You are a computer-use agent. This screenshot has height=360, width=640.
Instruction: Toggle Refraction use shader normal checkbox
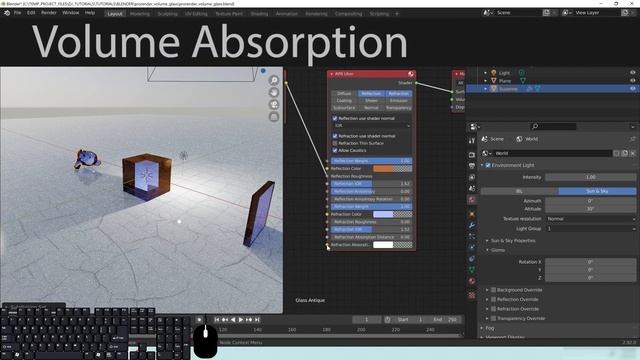(x=335, y=136)
